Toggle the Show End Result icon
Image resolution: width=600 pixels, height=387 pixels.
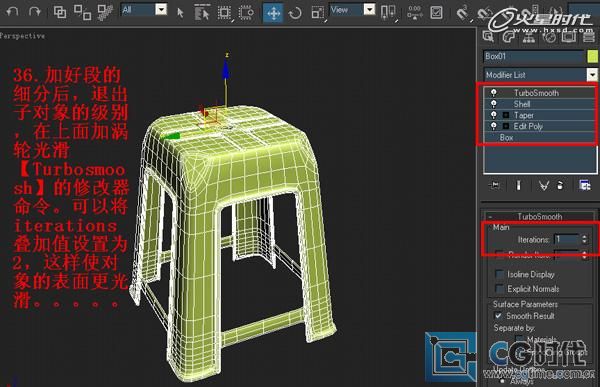point(518,186)
